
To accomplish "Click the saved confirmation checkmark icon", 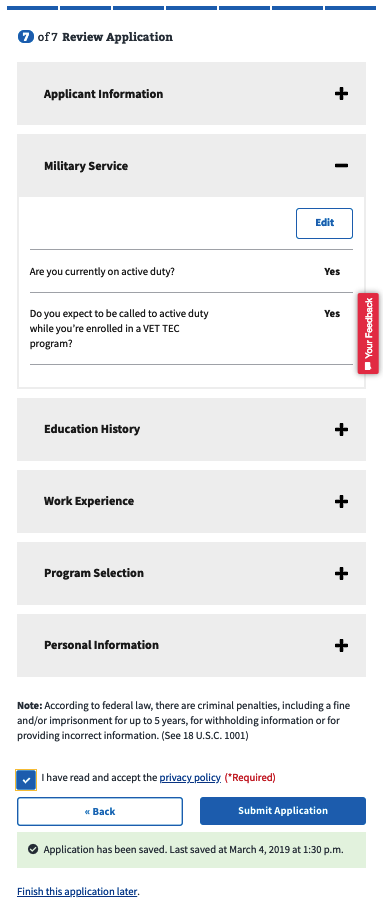I will coord(33,849).
